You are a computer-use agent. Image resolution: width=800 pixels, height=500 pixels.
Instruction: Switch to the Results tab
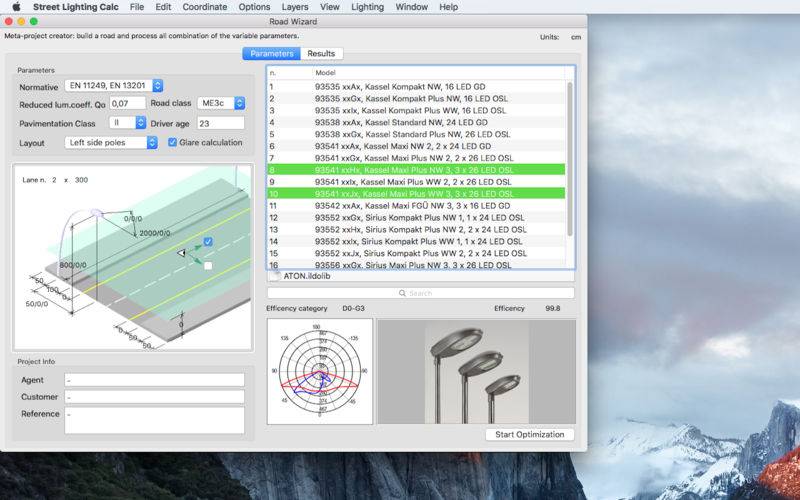[321, 54]
